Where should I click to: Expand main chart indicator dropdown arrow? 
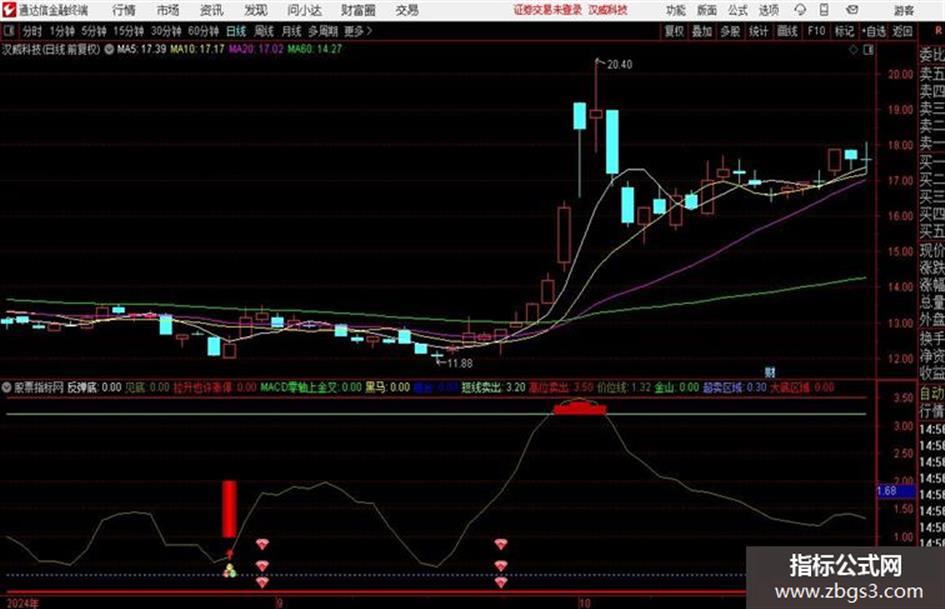click(x=109, y=49)
